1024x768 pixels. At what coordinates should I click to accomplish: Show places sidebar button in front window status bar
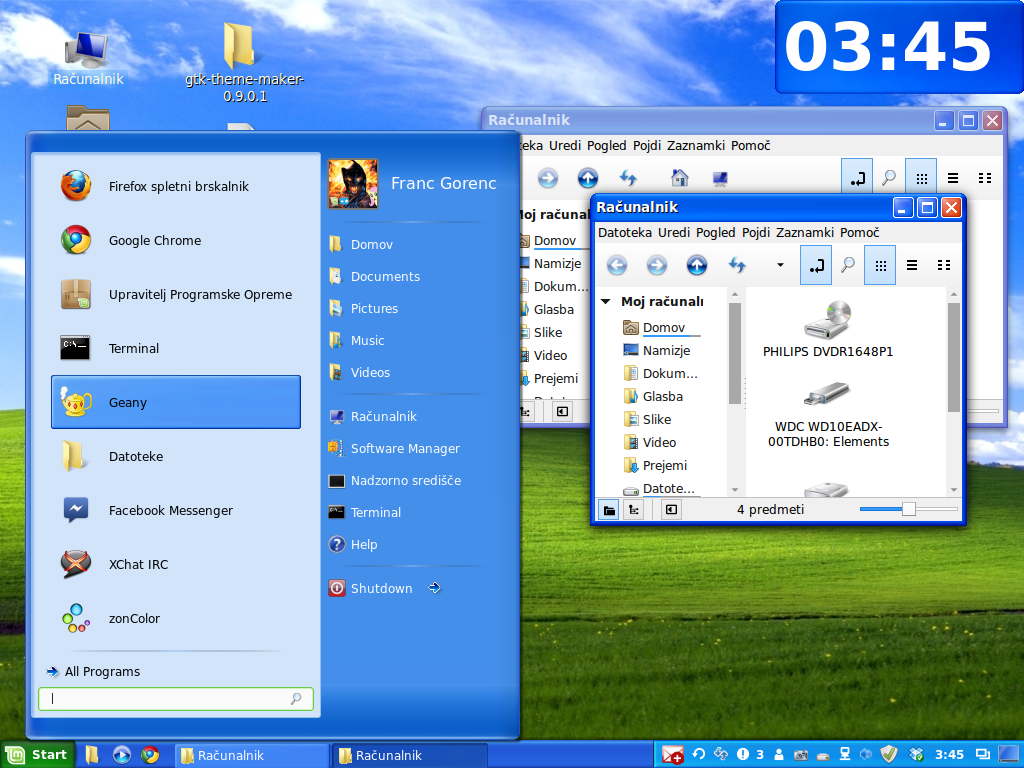tap(609, 510)
